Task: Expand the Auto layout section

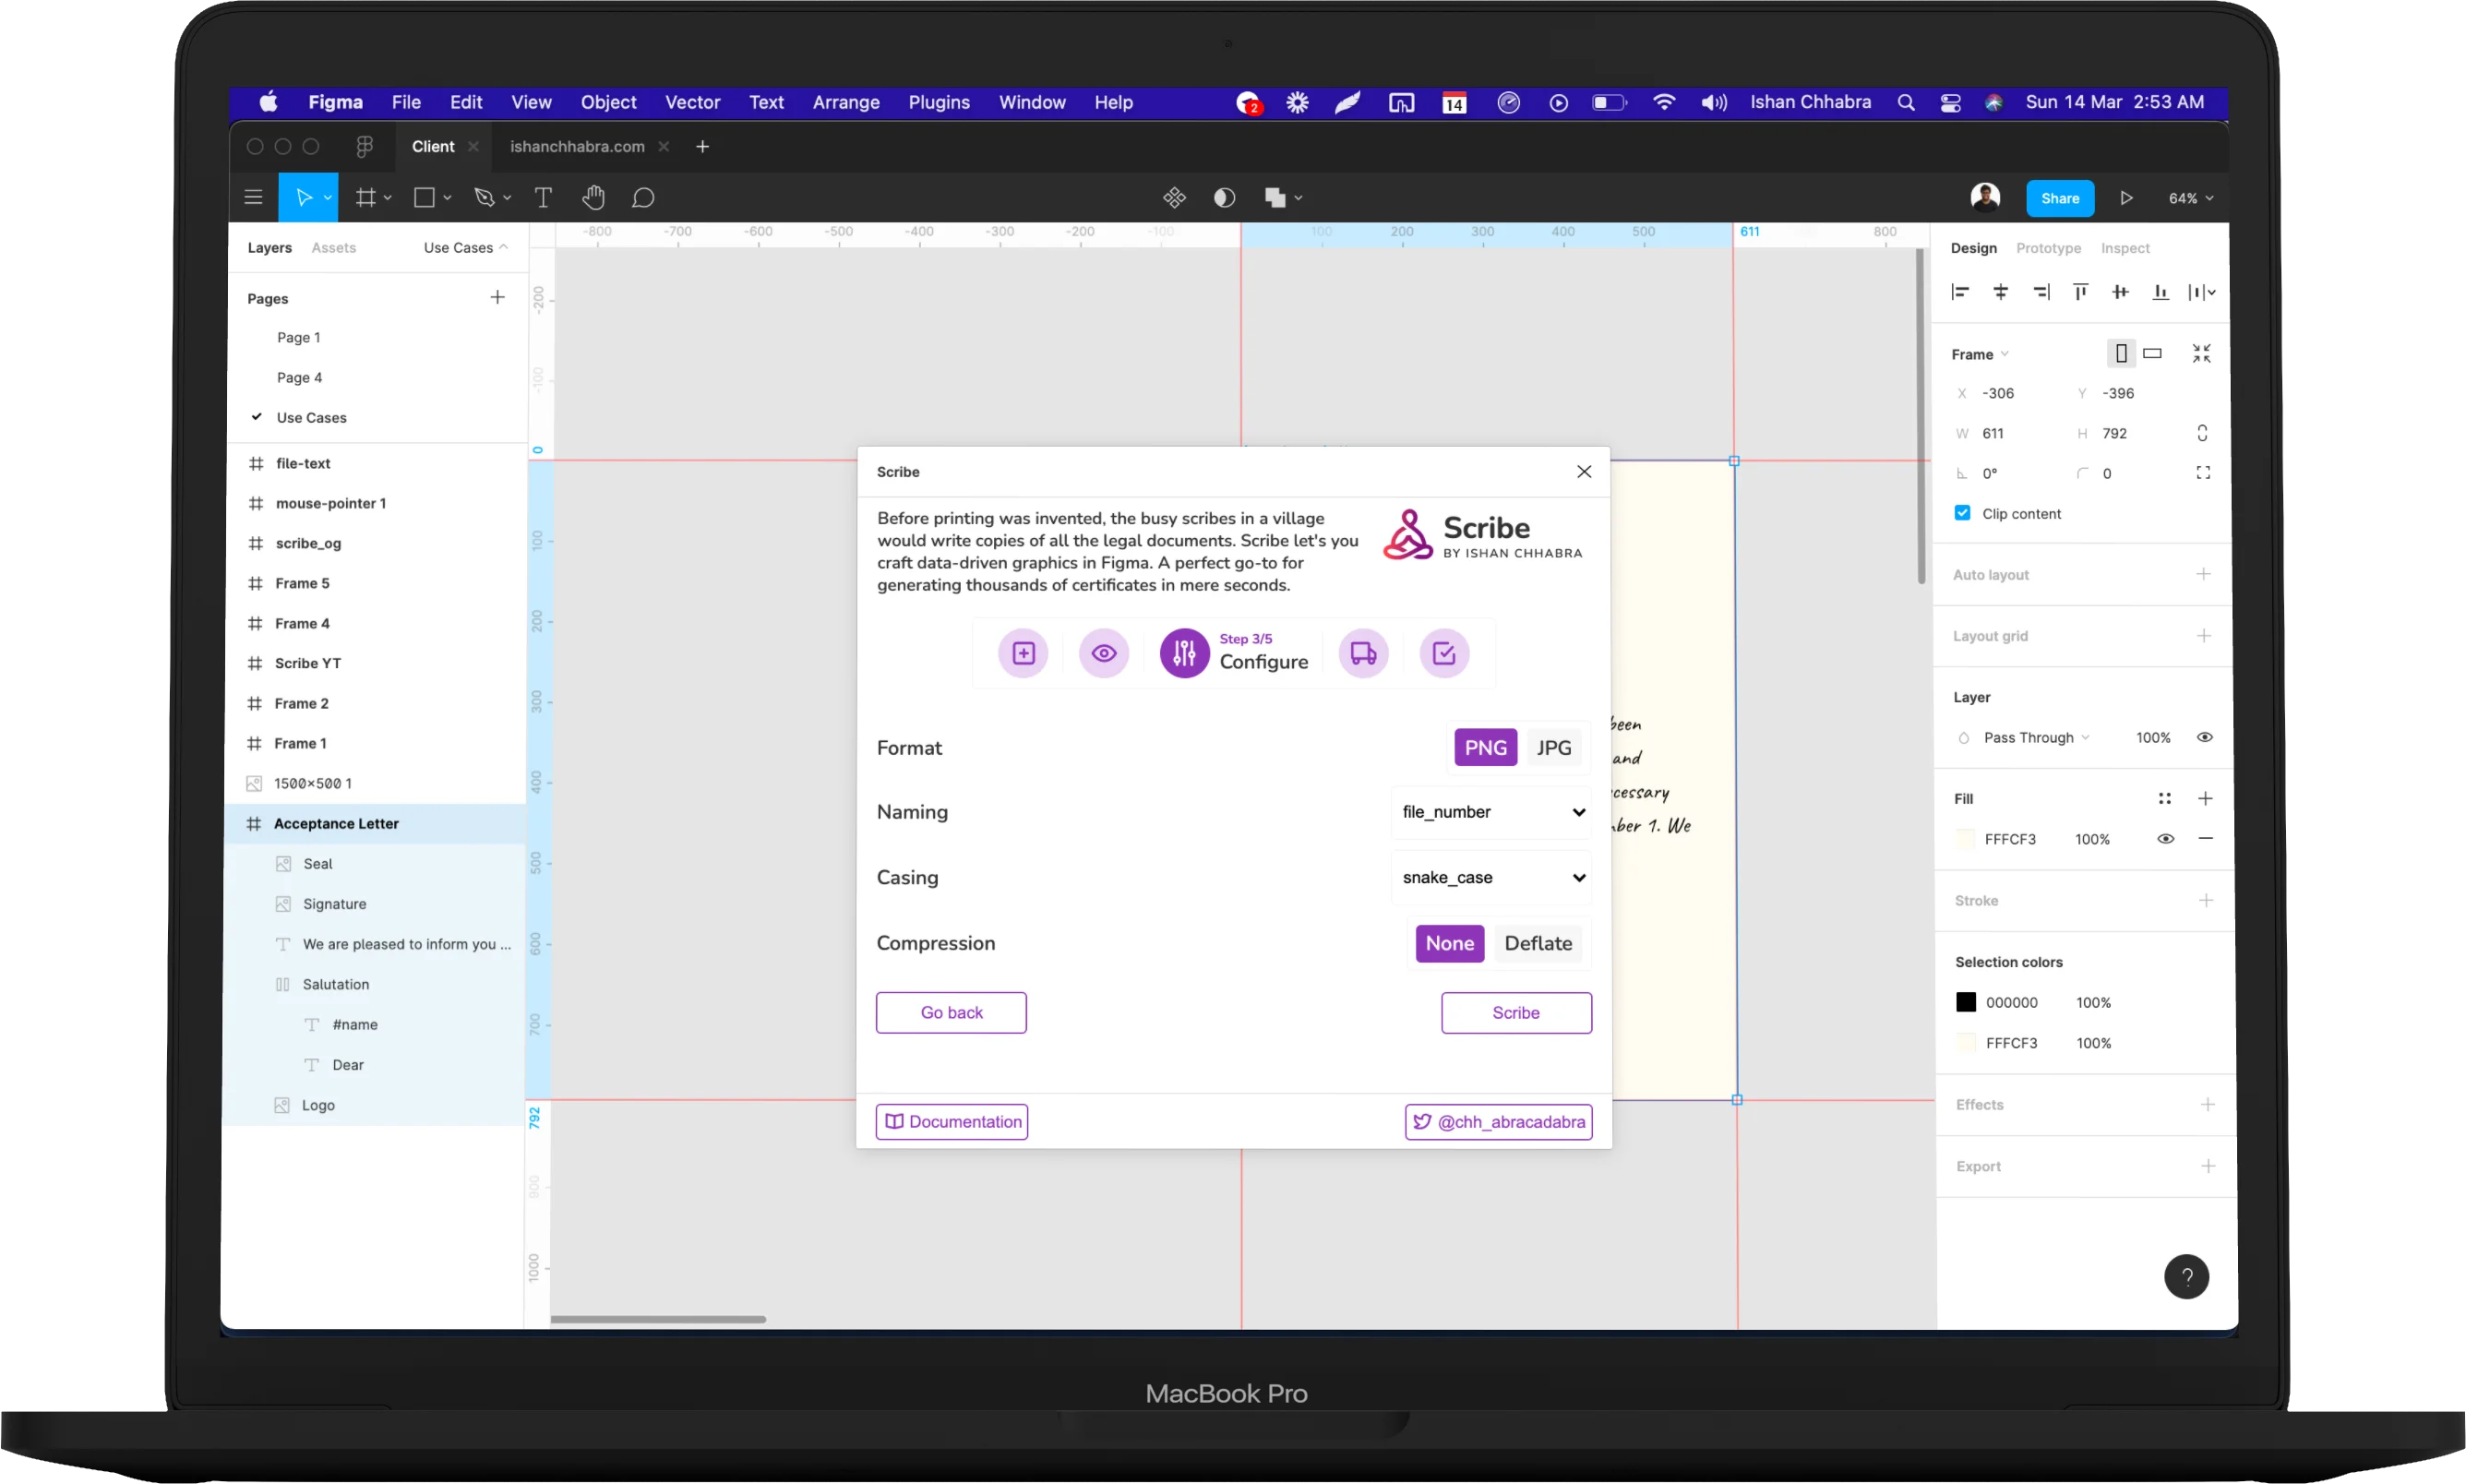Action: click(x=2202, y=574)
